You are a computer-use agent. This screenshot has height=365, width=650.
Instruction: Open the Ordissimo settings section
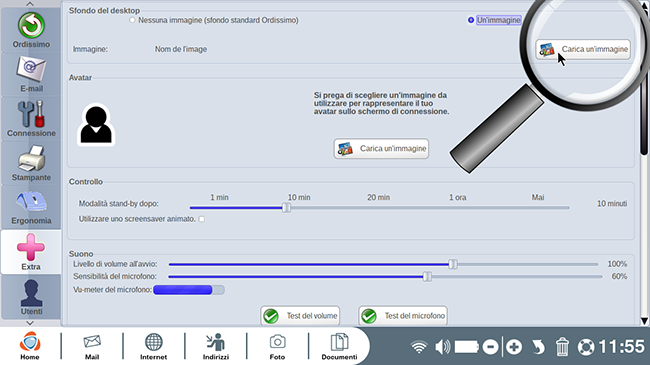(x=31, y=30)
